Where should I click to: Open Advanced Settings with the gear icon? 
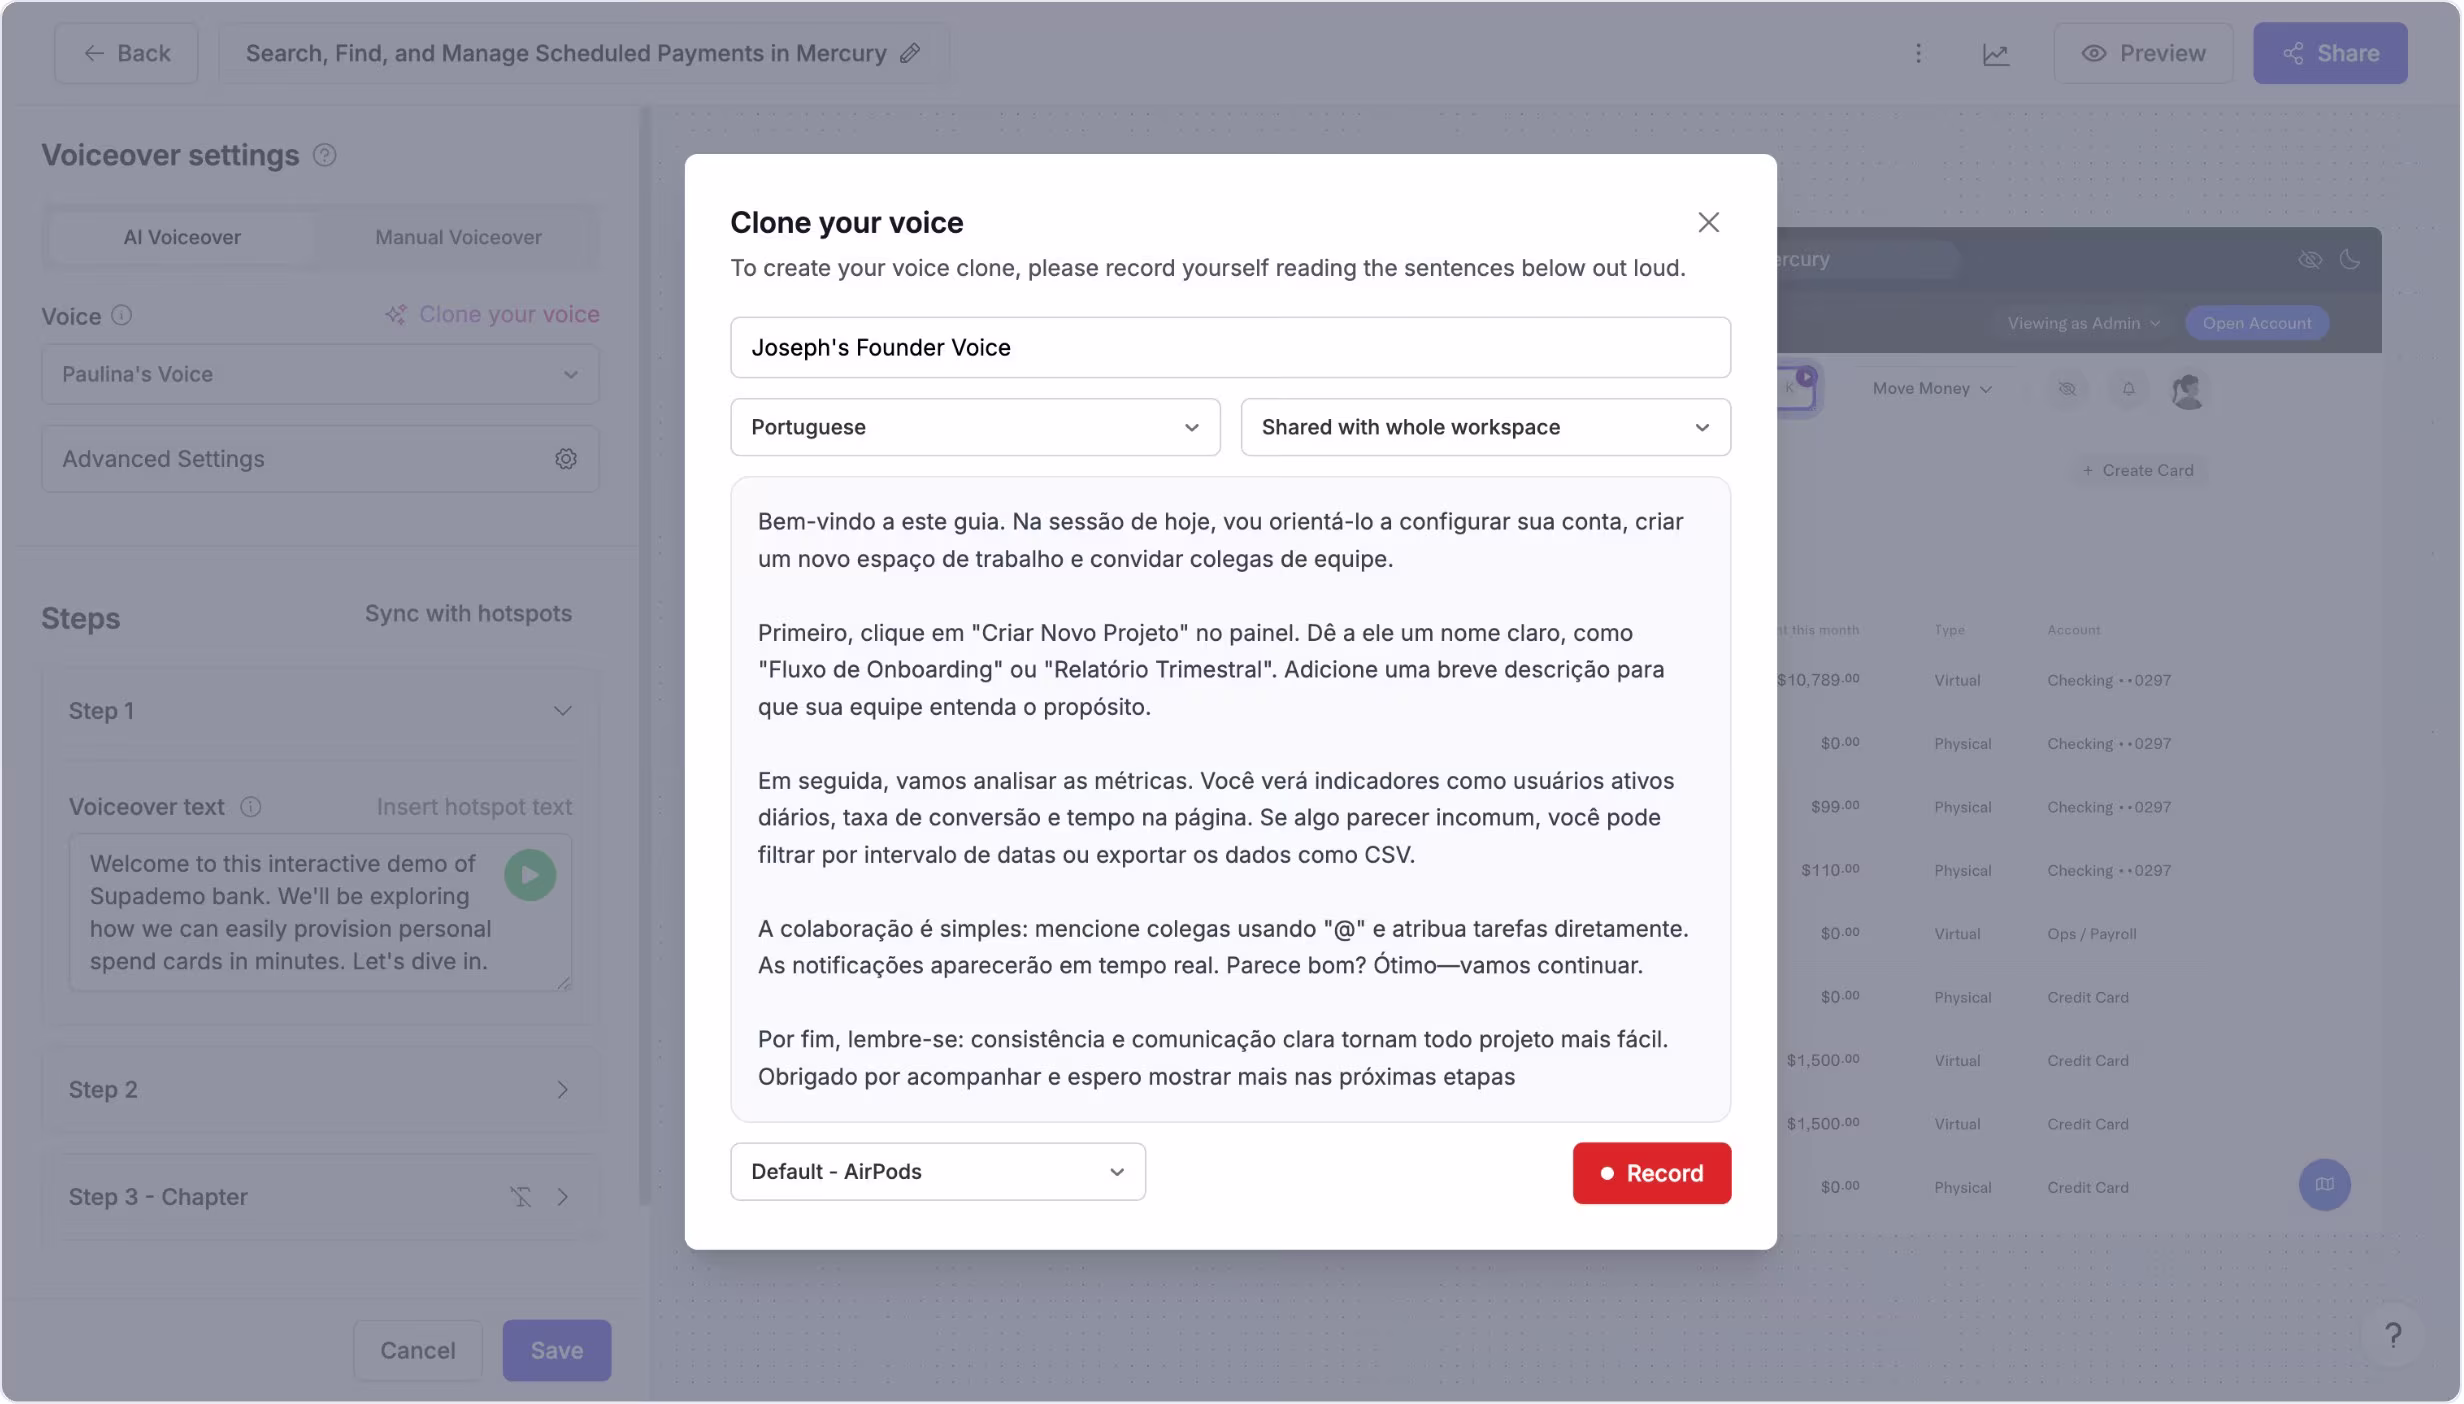[x=566, y=459]
